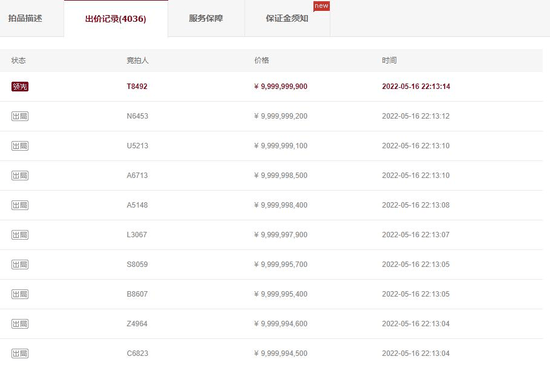Click the 竞拍人 column header

(138, 60)
